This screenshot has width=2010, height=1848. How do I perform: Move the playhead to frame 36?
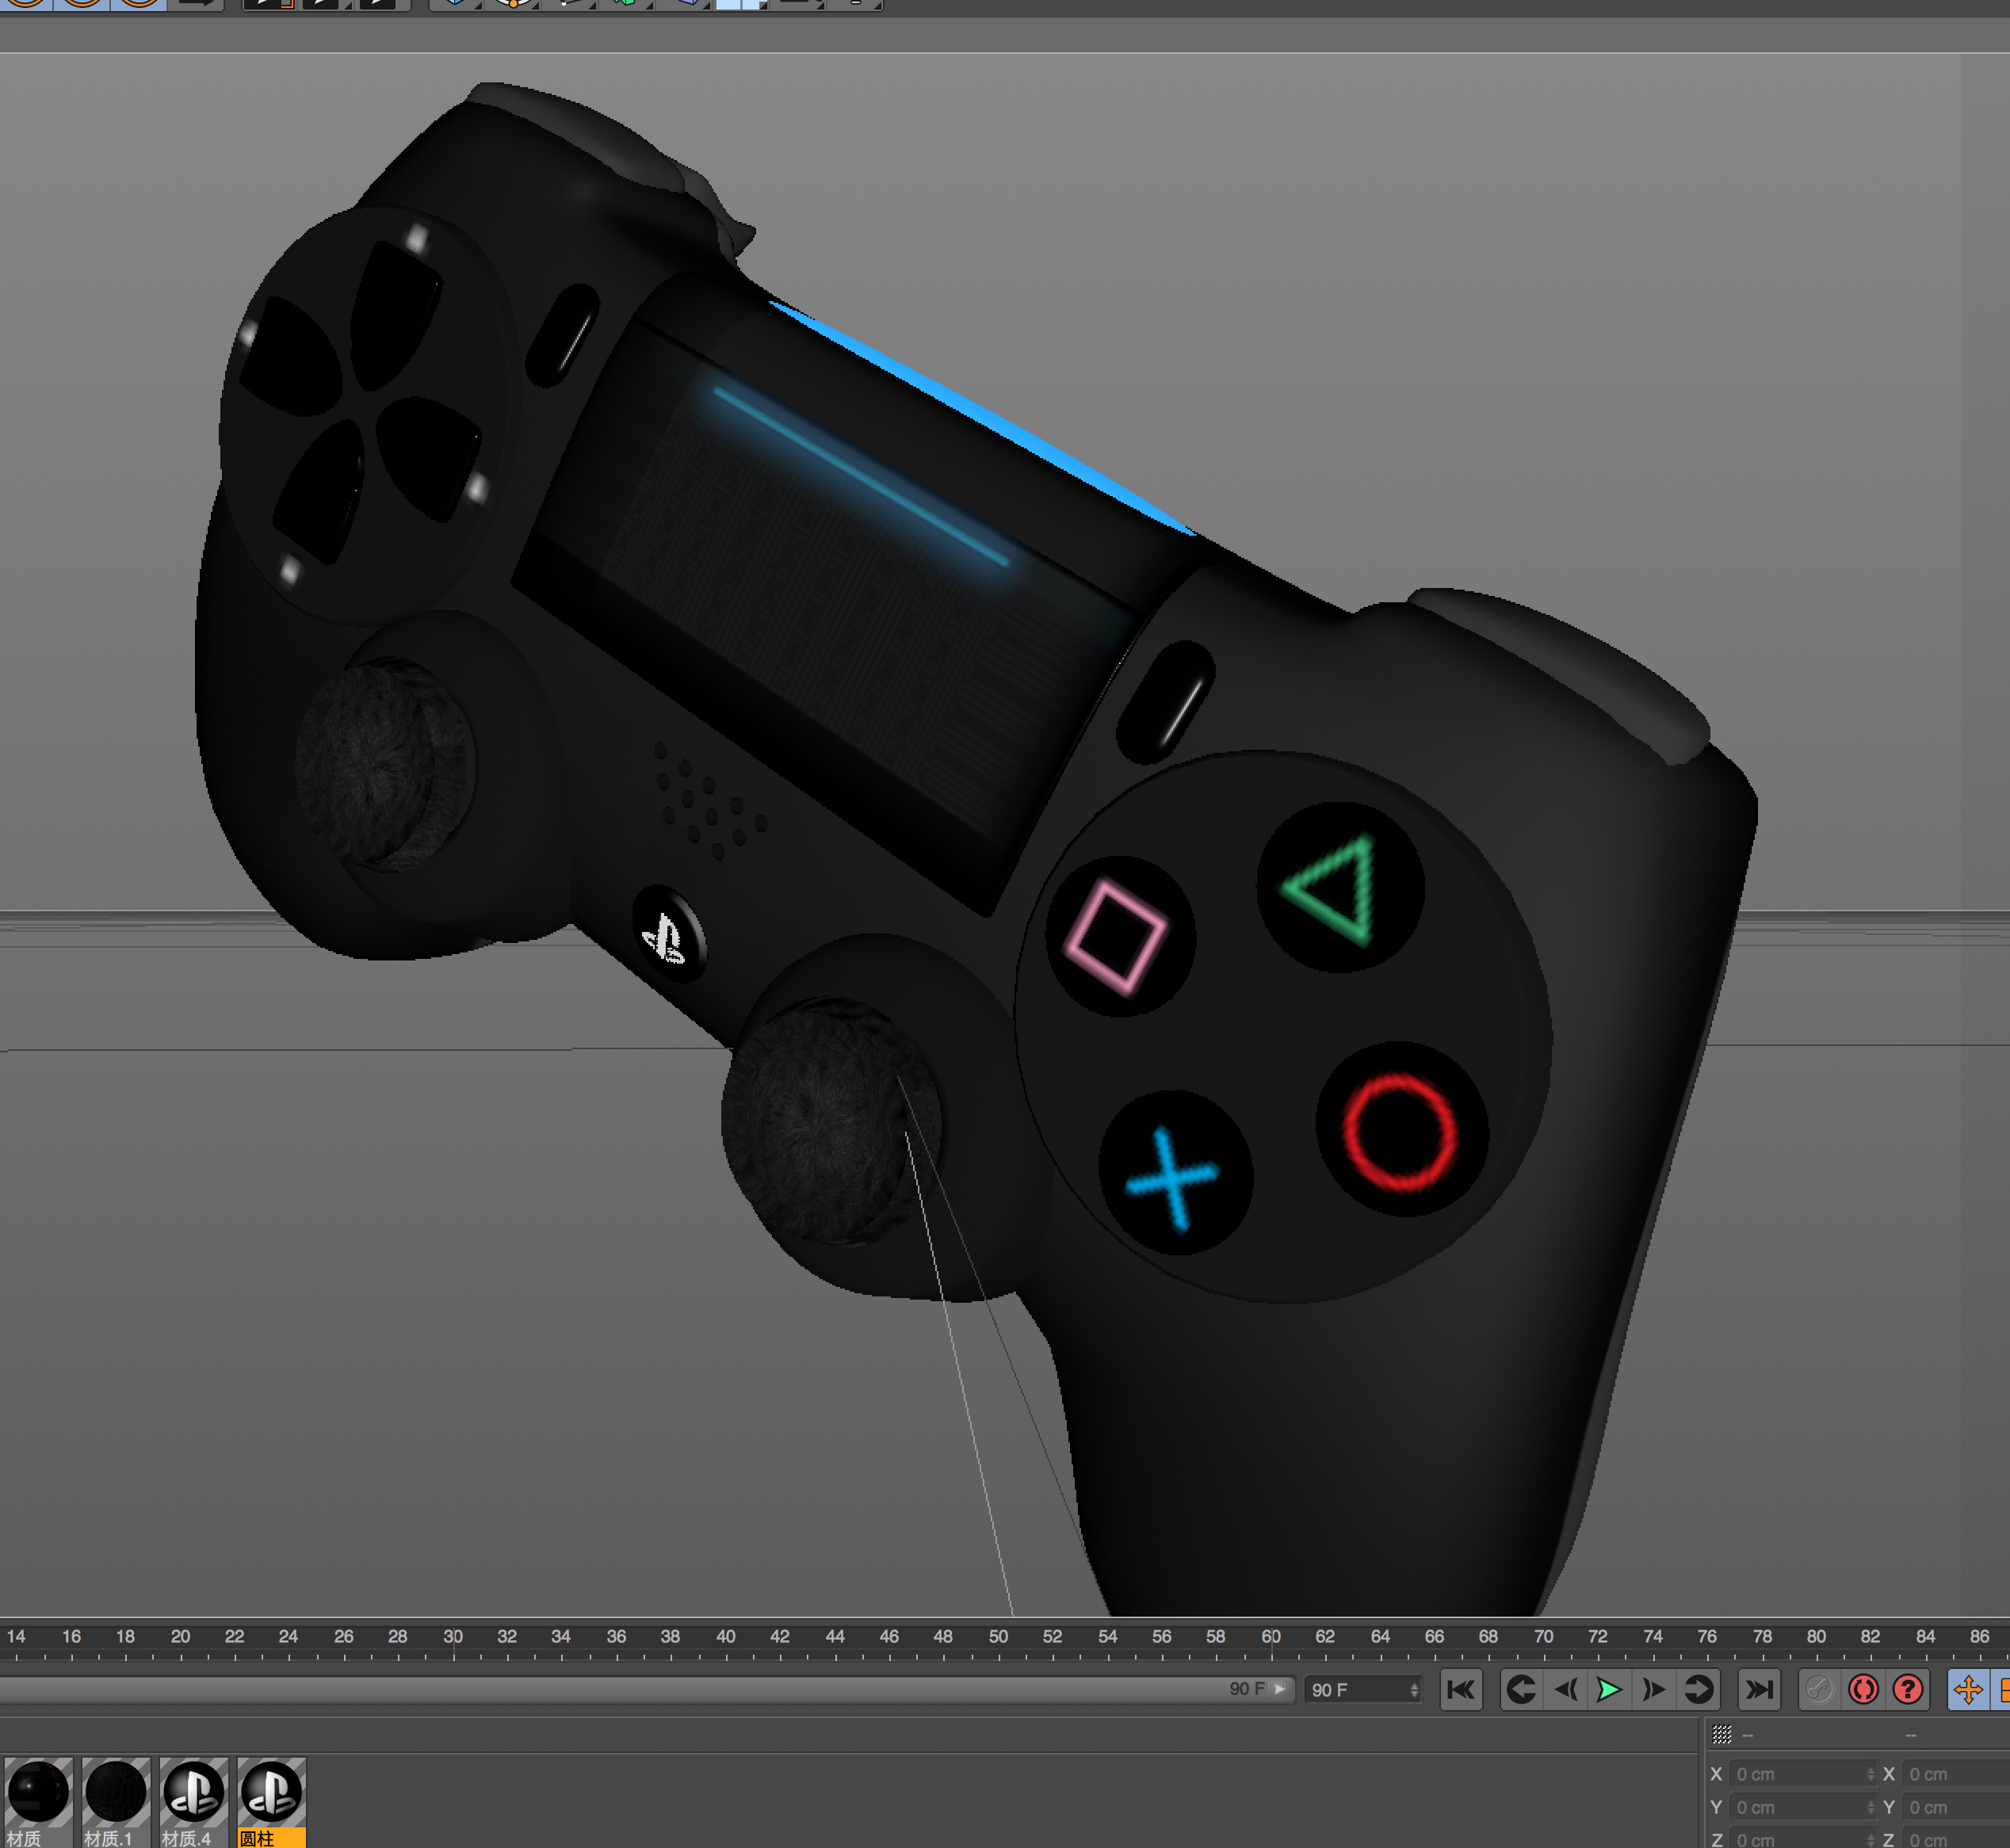pos(616,1637)
